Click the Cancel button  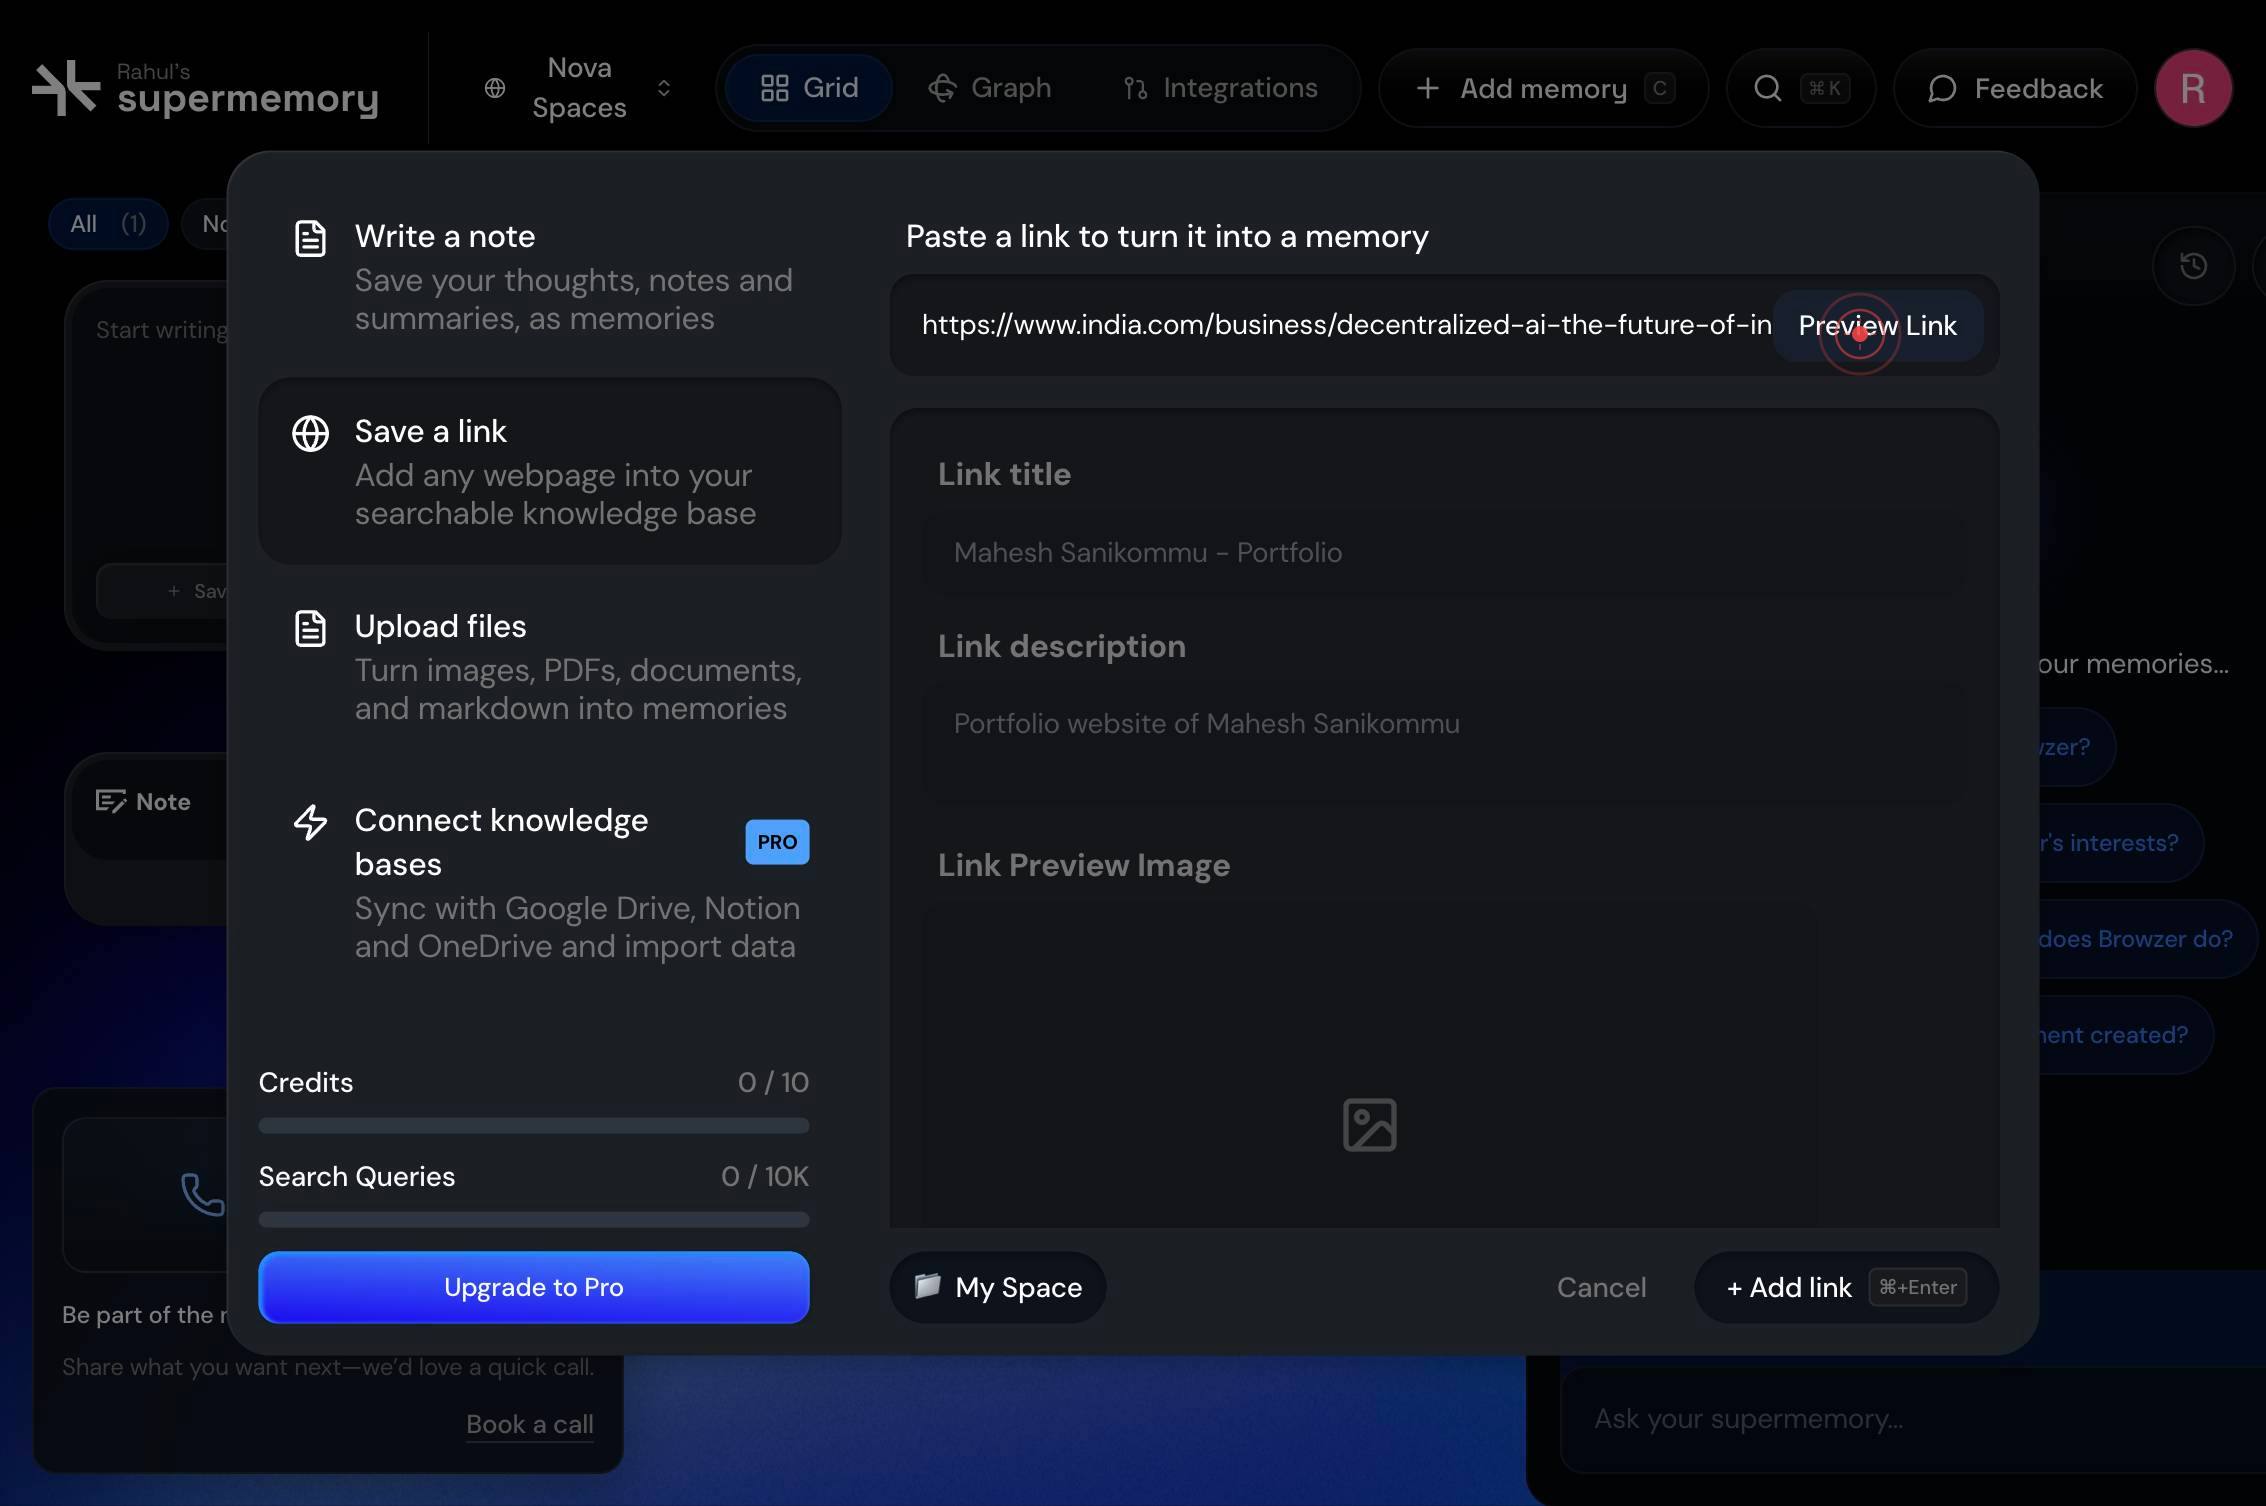[1601, 1287]
